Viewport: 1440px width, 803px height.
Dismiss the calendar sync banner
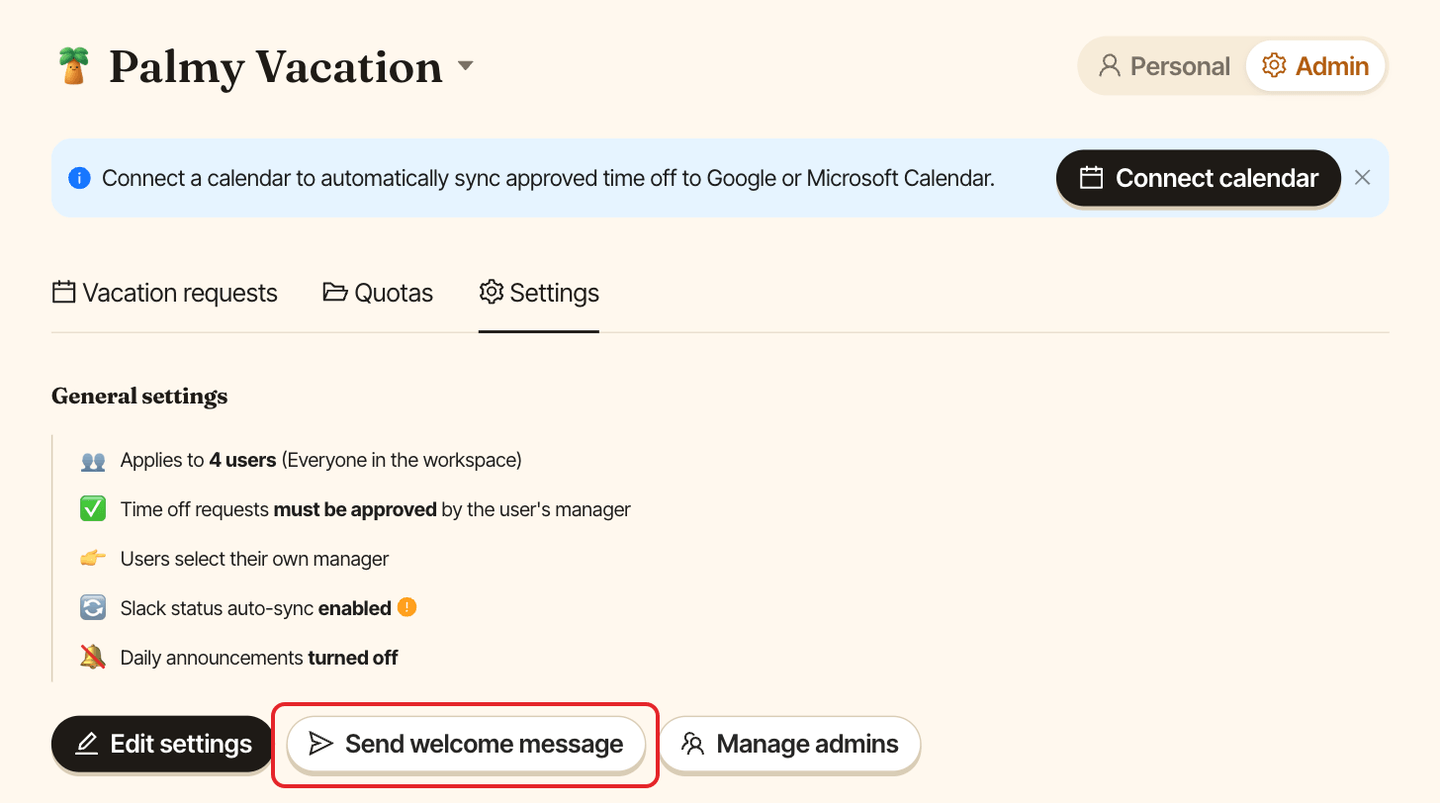(x=1362, y=178)
